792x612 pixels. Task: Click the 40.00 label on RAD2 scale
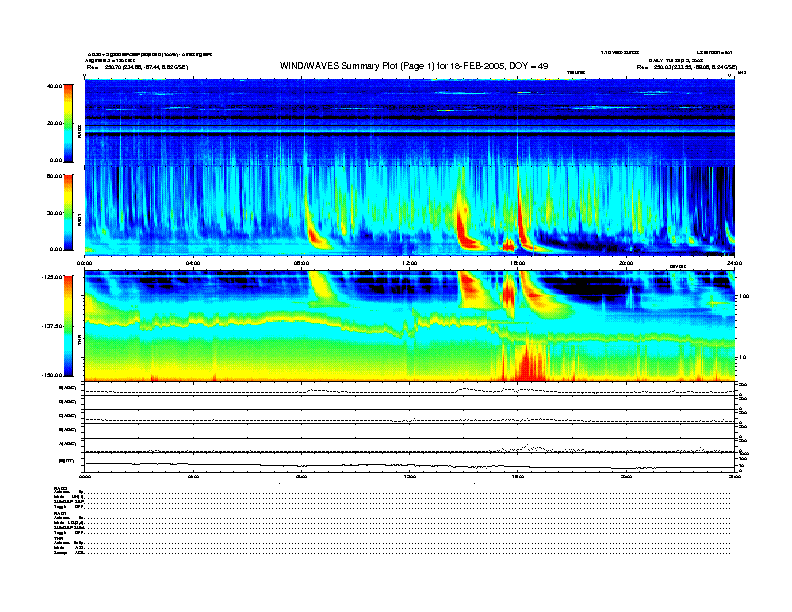54,86
